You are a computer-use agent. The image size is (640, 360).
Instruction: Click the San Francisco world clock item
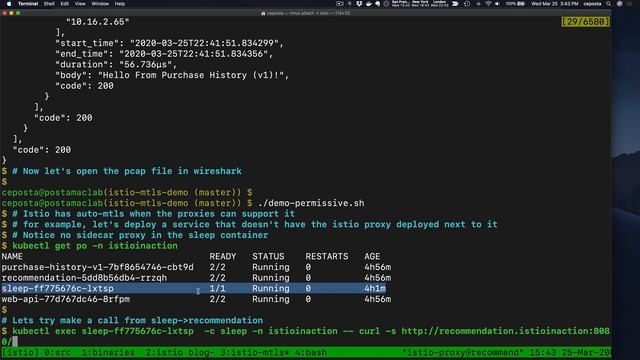(400, 4)
